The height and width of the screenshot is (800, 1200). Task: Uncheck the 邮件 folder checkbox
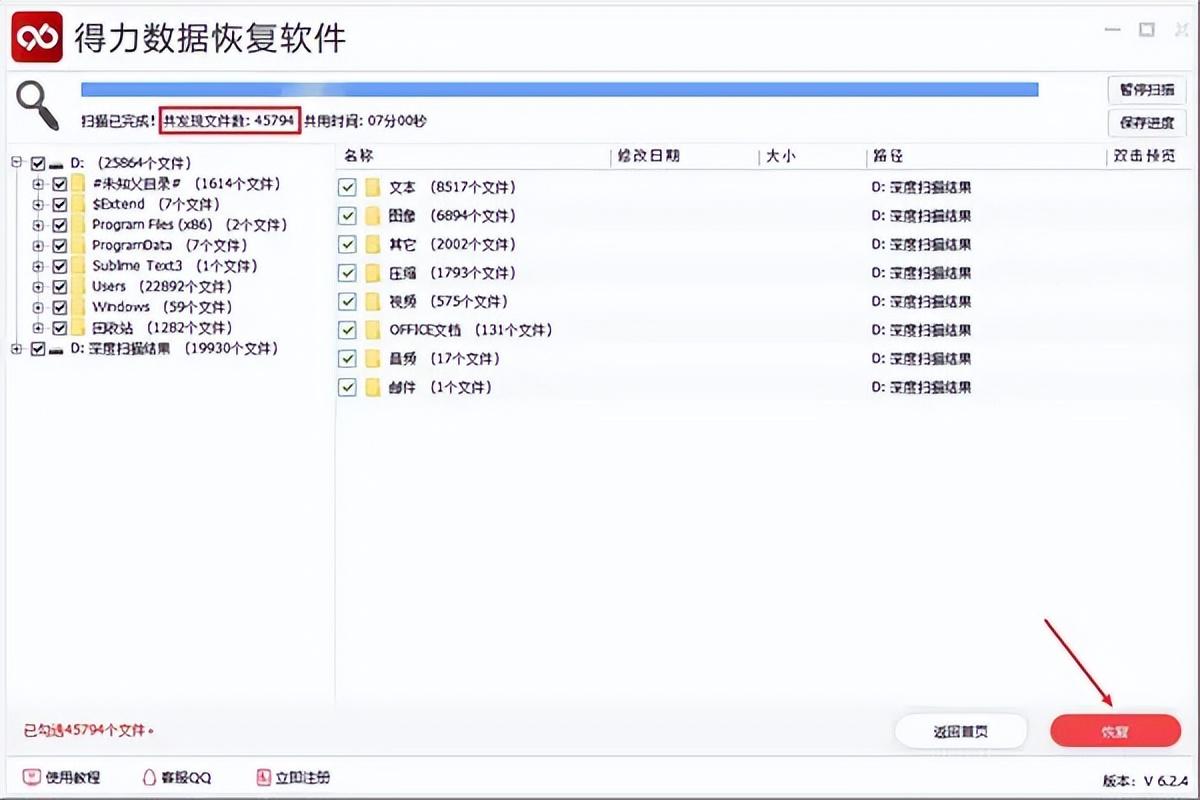tap(347, 387)
